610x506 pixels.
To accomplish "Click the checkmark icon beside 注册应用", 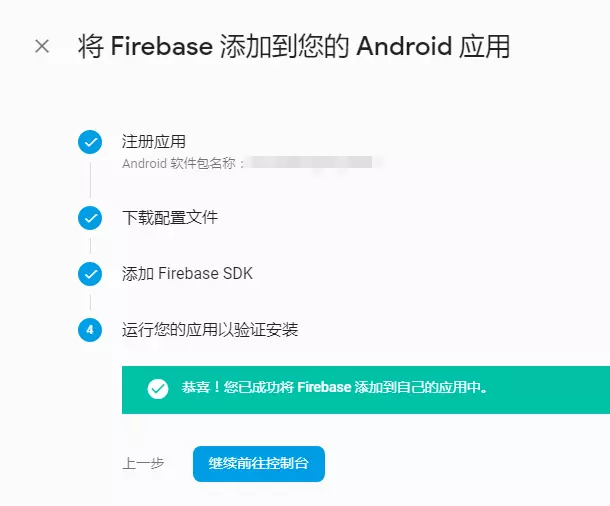I will [90, 142].
